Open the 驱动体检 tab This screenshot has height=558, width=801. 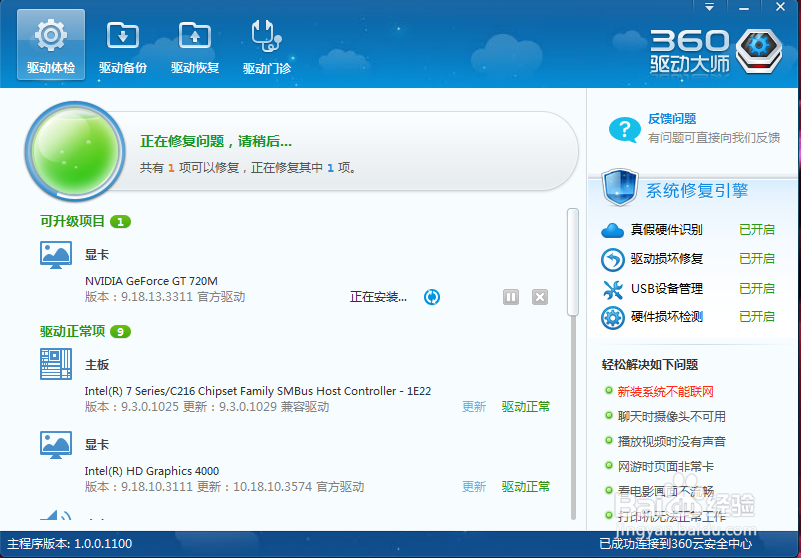tap(51, 44)
